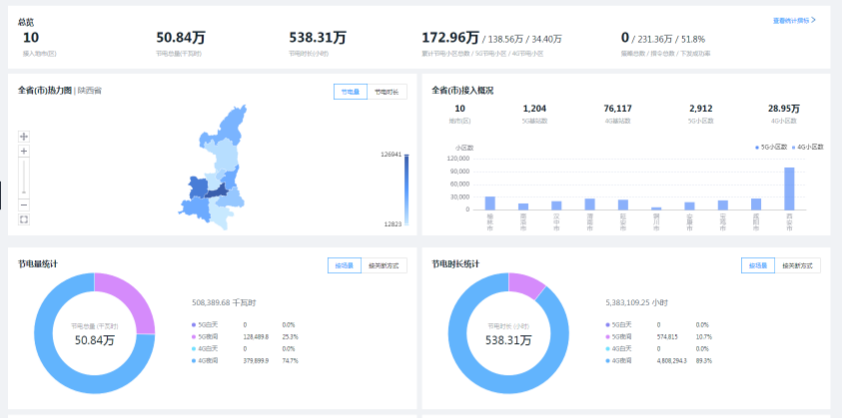Click the map zoom level slider track
Screen dimensions: 842x418
click(24, 178)
